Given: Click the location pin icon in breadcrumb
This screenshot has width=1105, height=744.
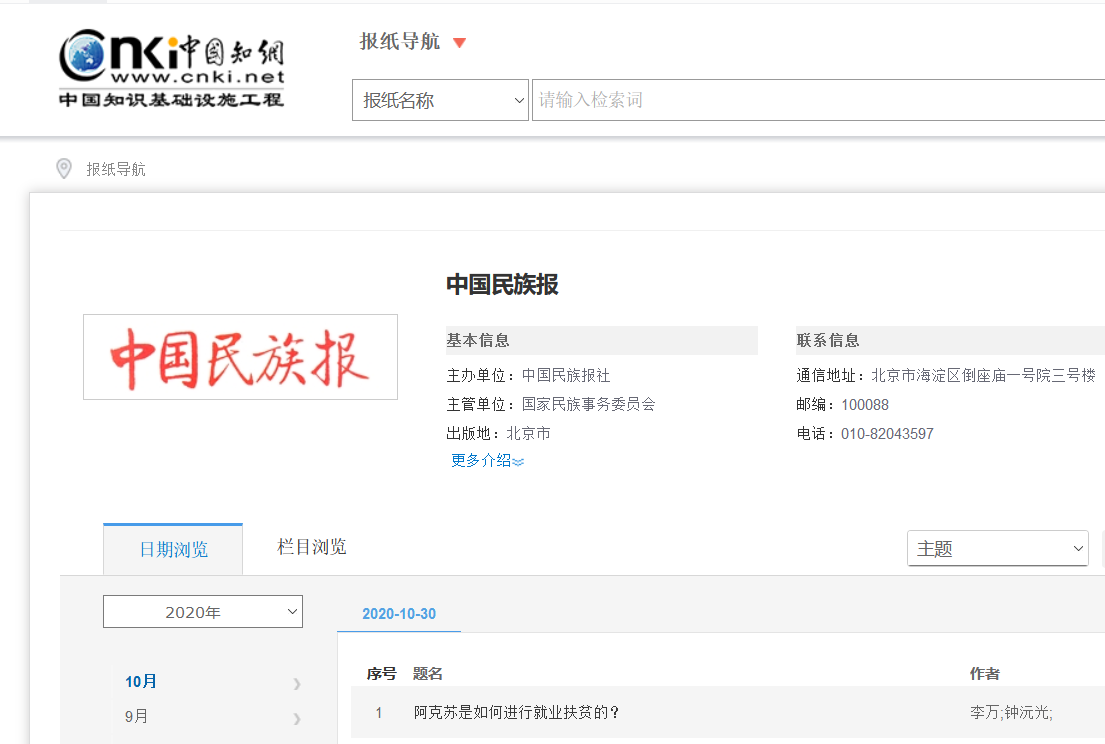Looking at the screenshot, I should click(64, 168).
